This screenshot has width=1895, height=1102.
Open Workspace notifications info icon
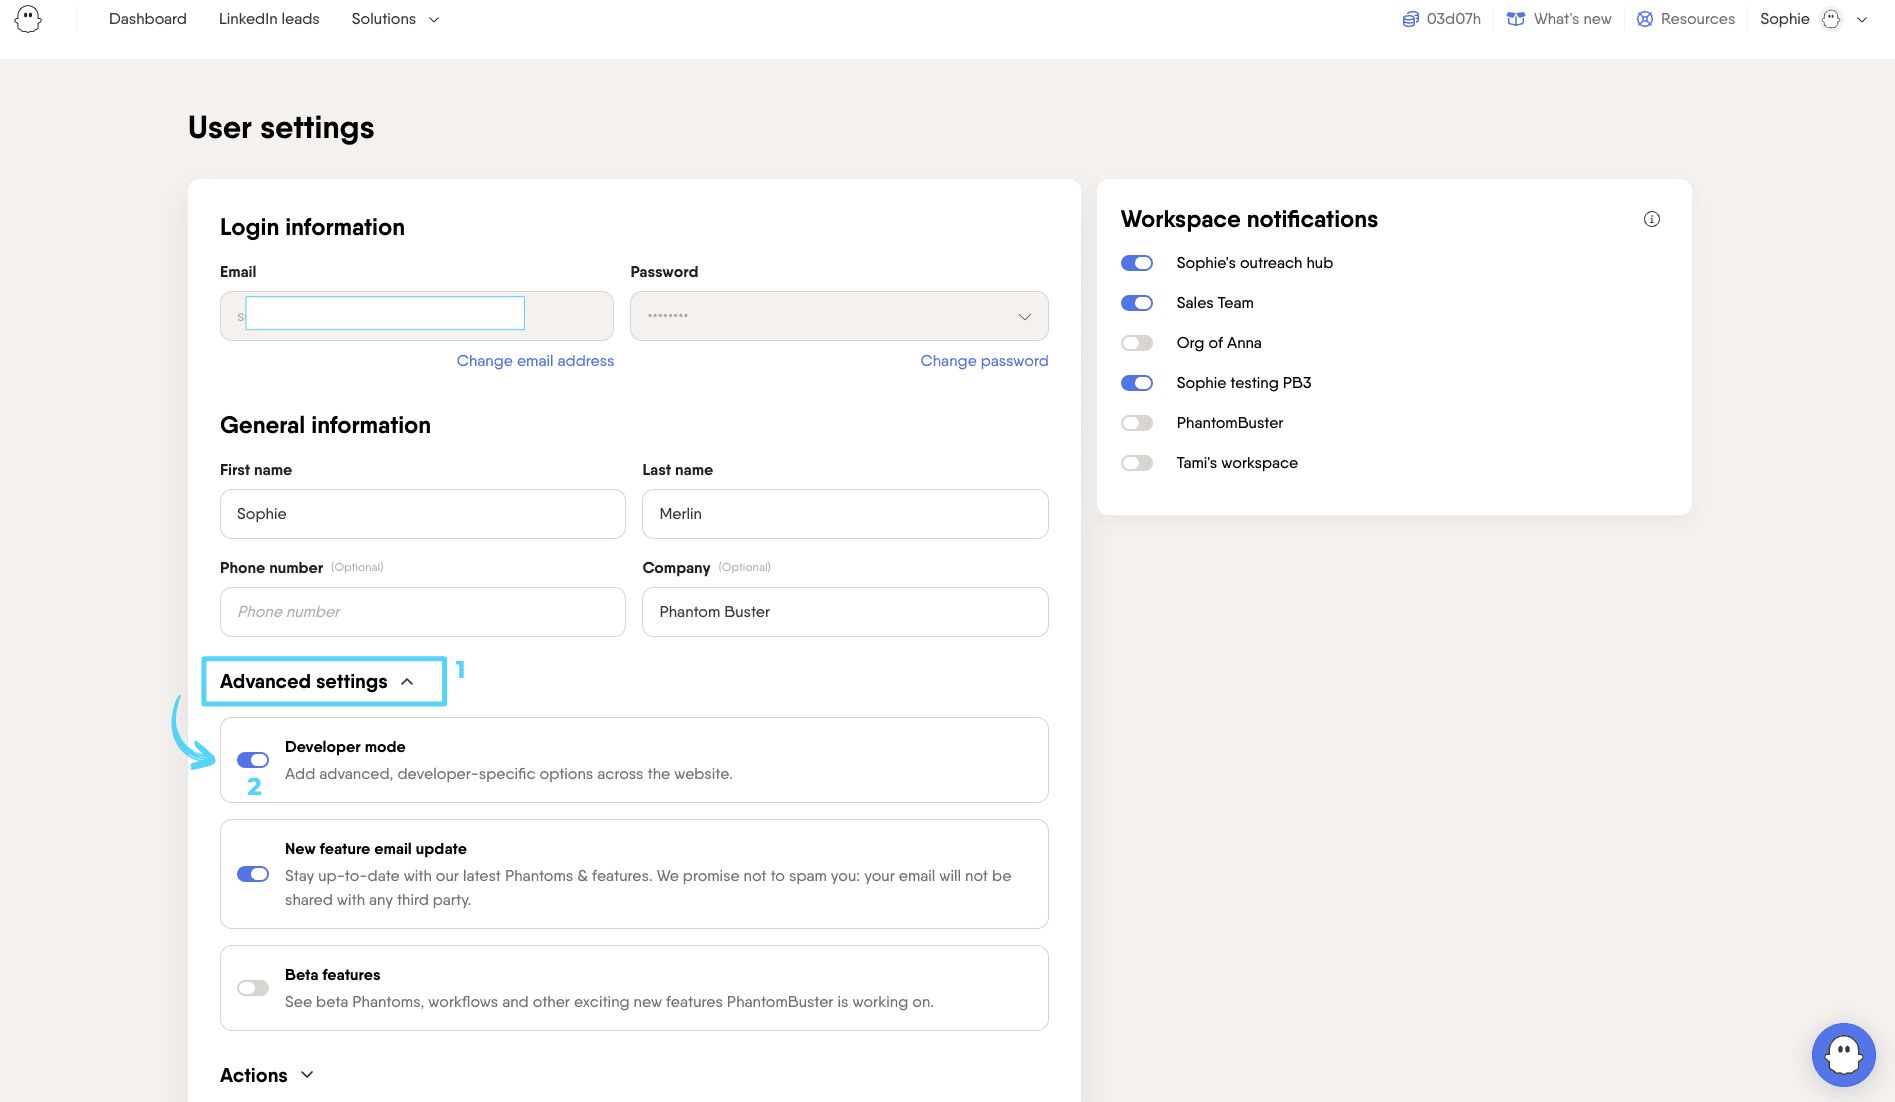[1652, 219]
